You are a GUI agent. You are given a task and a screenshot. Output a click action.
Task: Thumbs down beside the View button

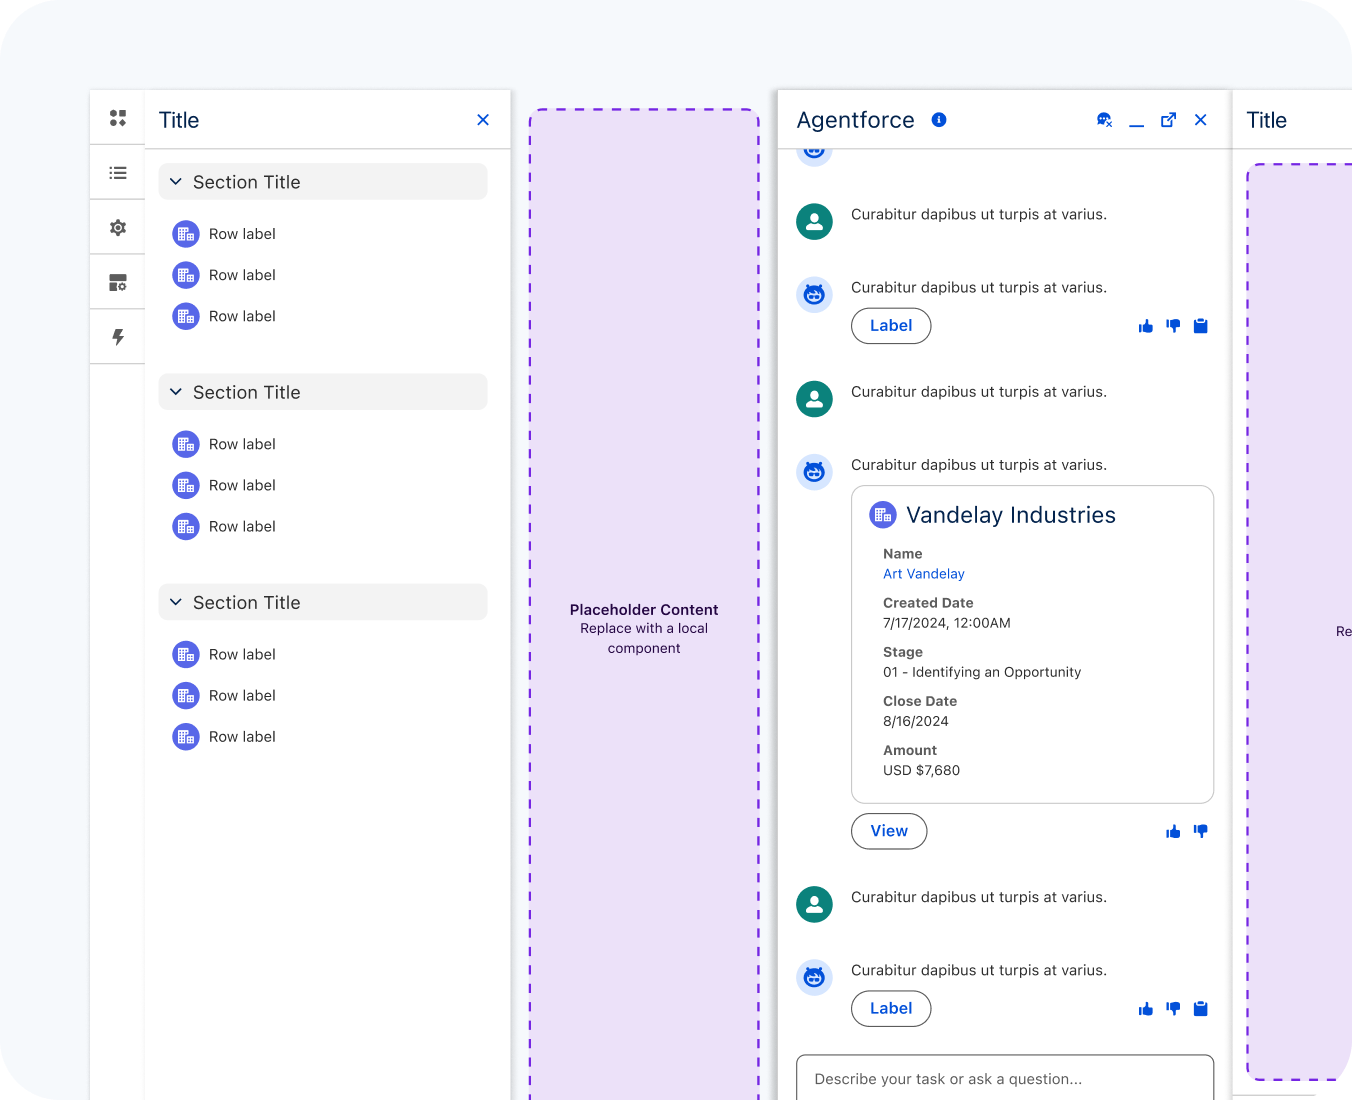(x=1201, y=832)
